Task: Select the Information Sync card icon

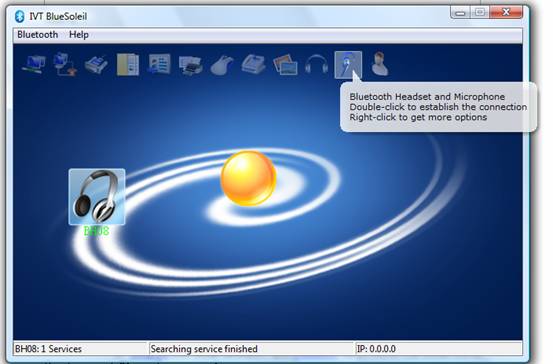Action: coord(159,64)
